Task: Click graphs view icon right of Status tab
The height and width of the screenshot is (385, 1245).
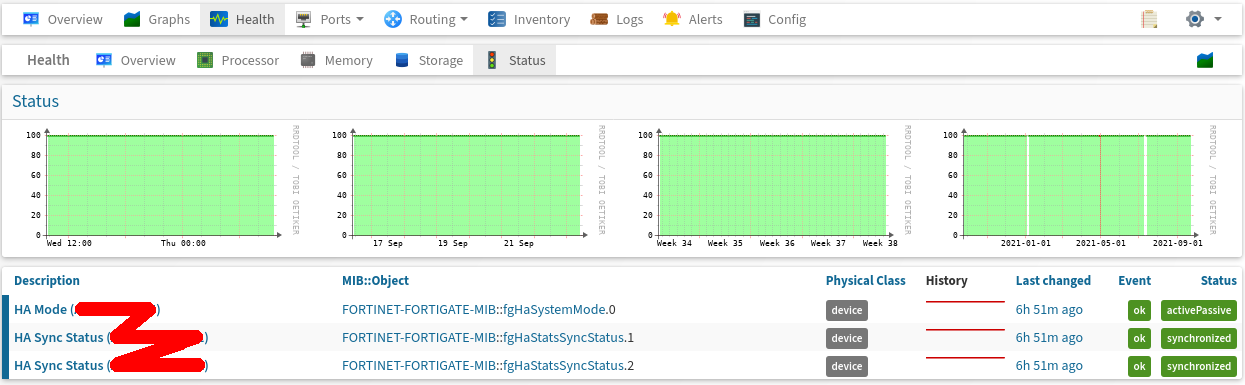Action: tap(1205, 60)
